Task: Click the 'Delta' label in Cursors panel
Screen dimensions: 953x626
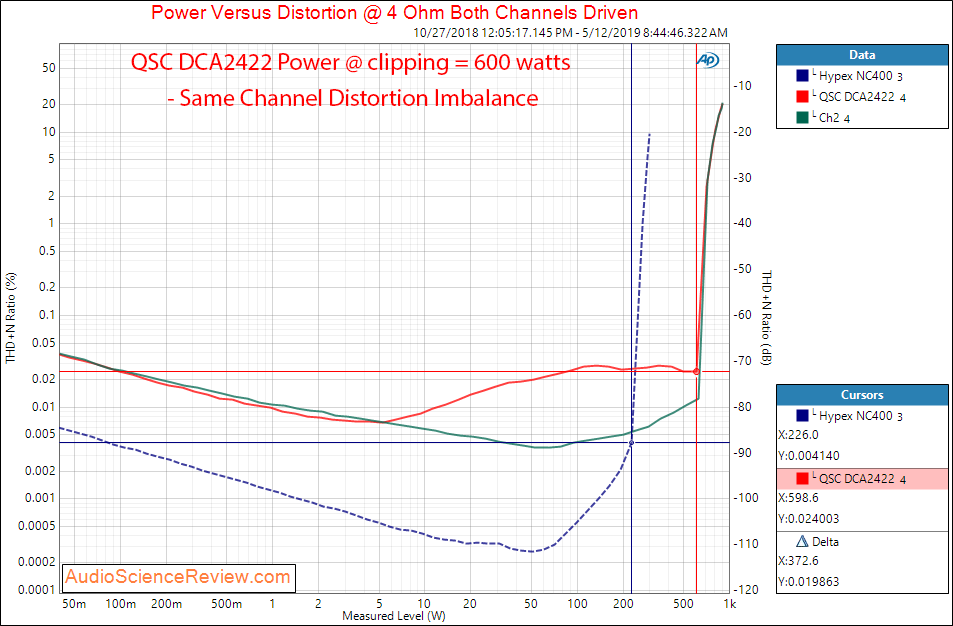Action: coord(825,542)
